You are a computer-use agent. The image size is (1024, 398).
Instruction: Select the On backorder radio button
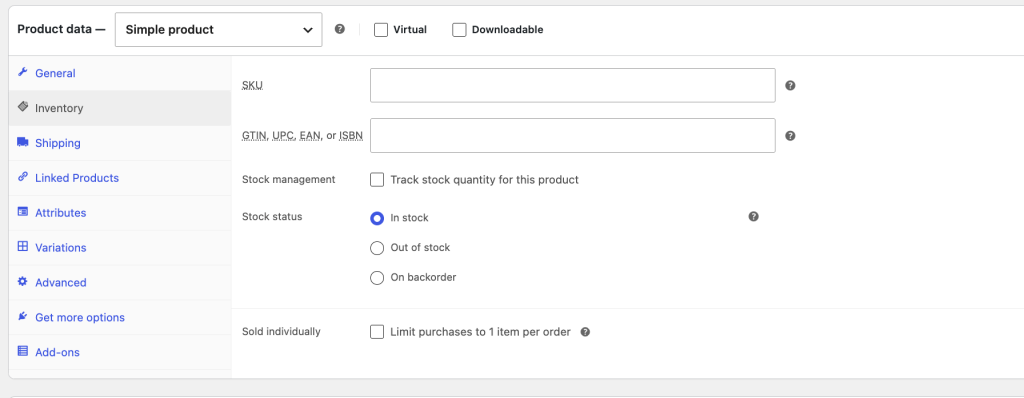tap(377, 278)
